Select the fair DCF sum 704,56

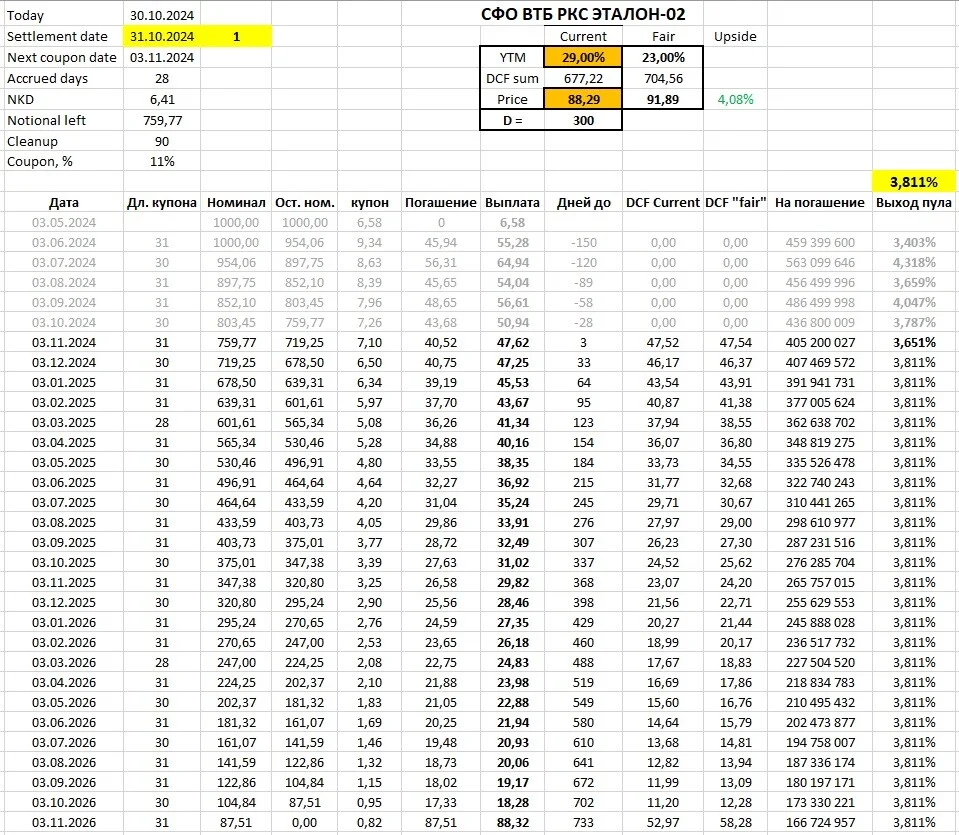[663, 78]
